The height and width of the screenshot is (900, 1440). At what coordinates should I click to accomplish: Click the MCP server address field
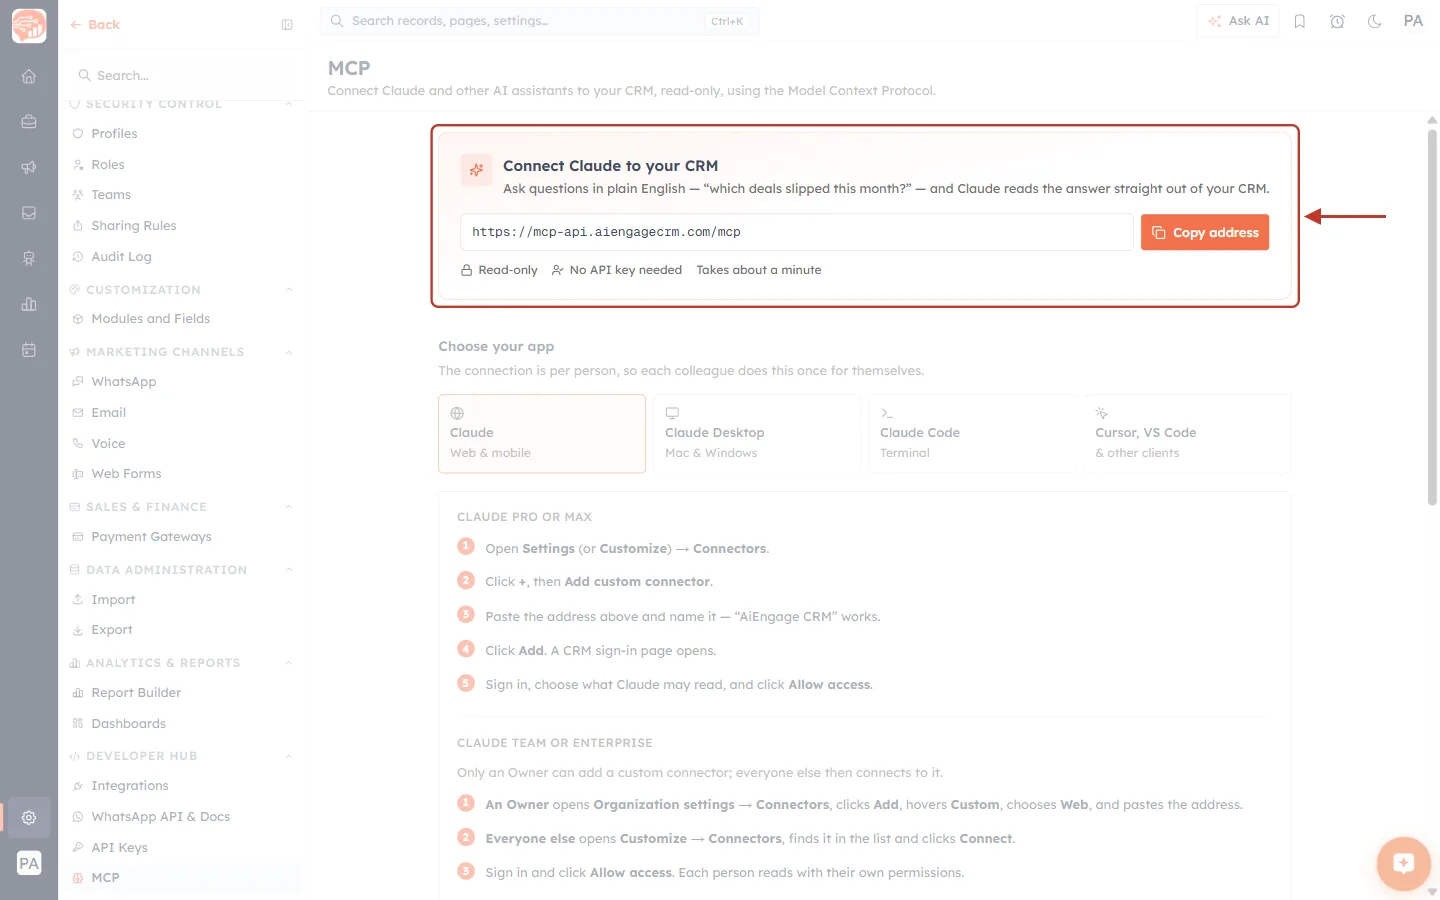click(x=797, y=232)
